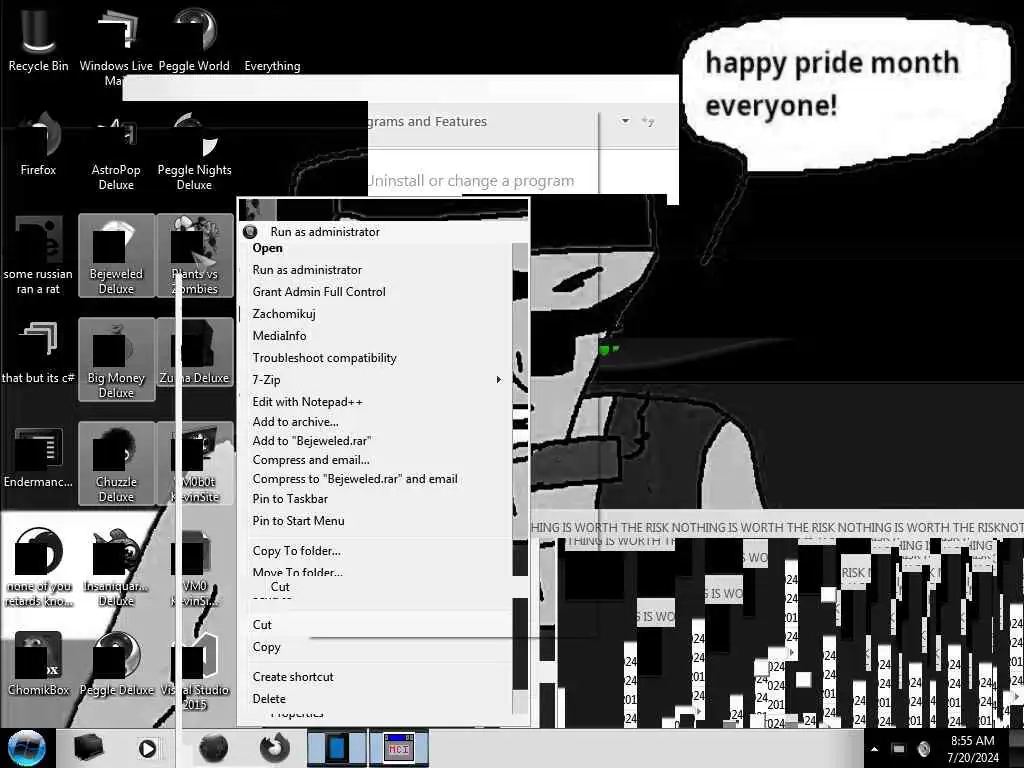Image resolution: width=1024 pixels, height=768 pixels.
Task: Select the Zuma Deluxe desktop icon
Action: click(195, 353)
